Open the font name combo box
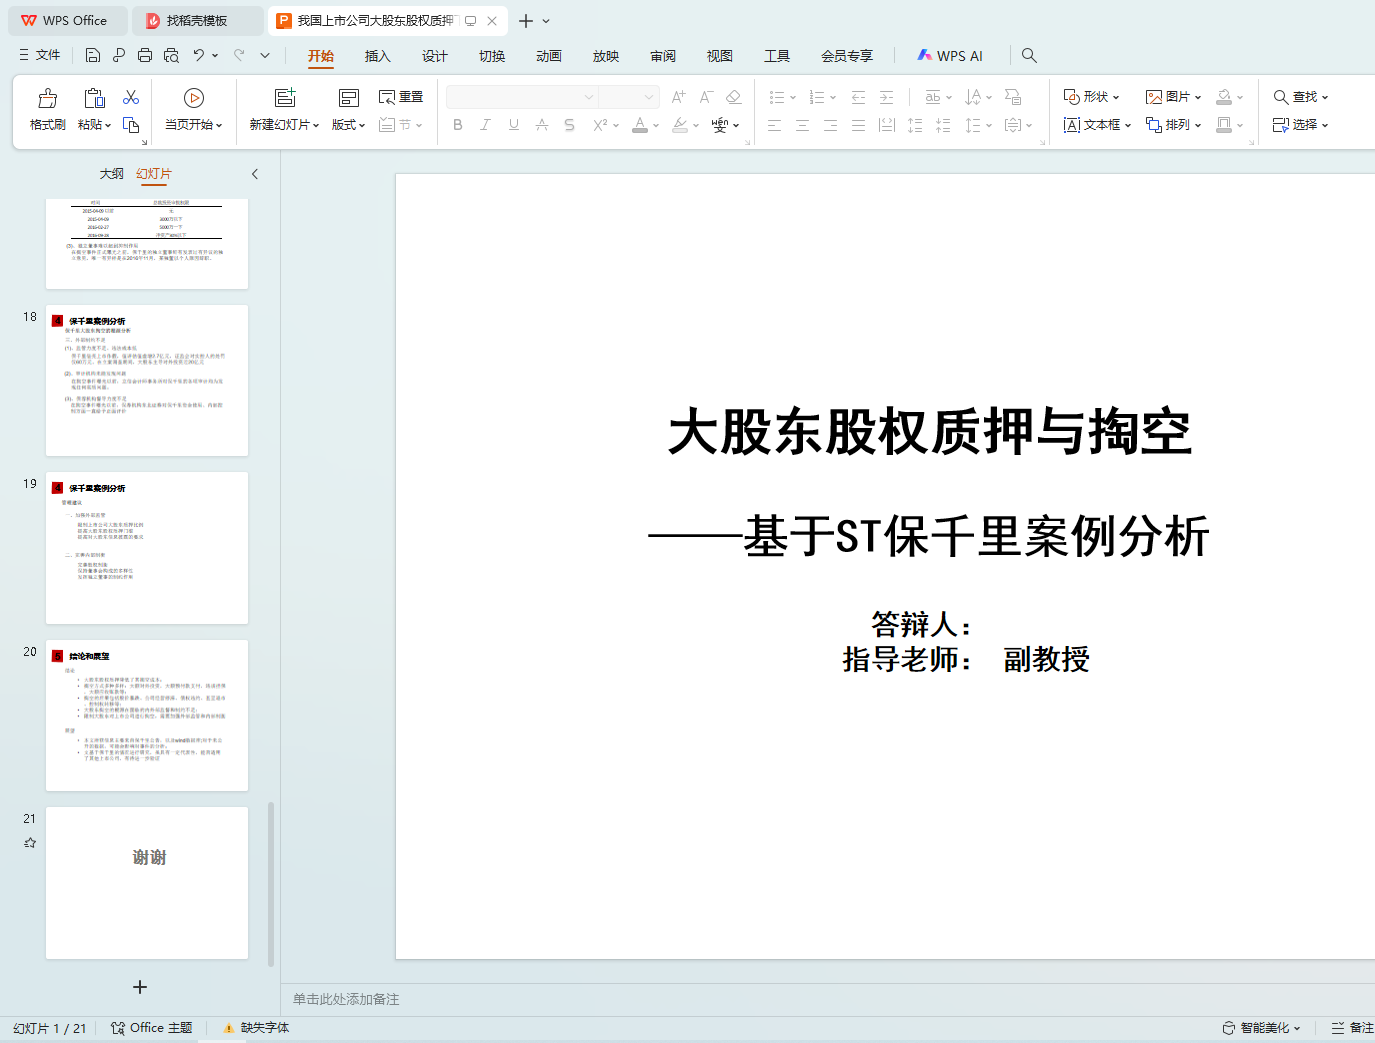 pyautogui.click(x=521, y=97)
